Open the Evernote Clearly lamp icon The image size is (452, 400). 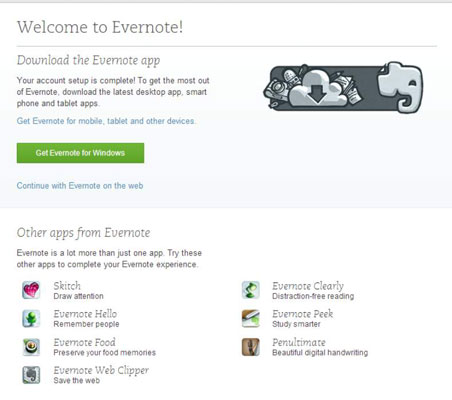[x=251, y=290]
